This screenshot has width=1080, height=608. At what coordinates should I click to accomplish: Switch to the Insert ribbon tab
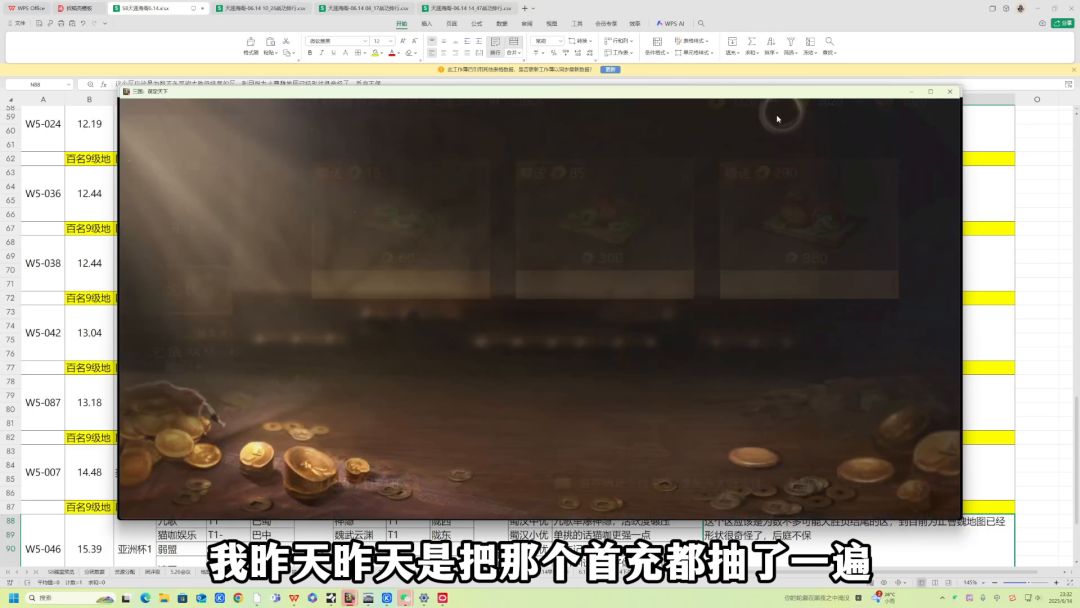pyautogui.click(x=426, y=23)
